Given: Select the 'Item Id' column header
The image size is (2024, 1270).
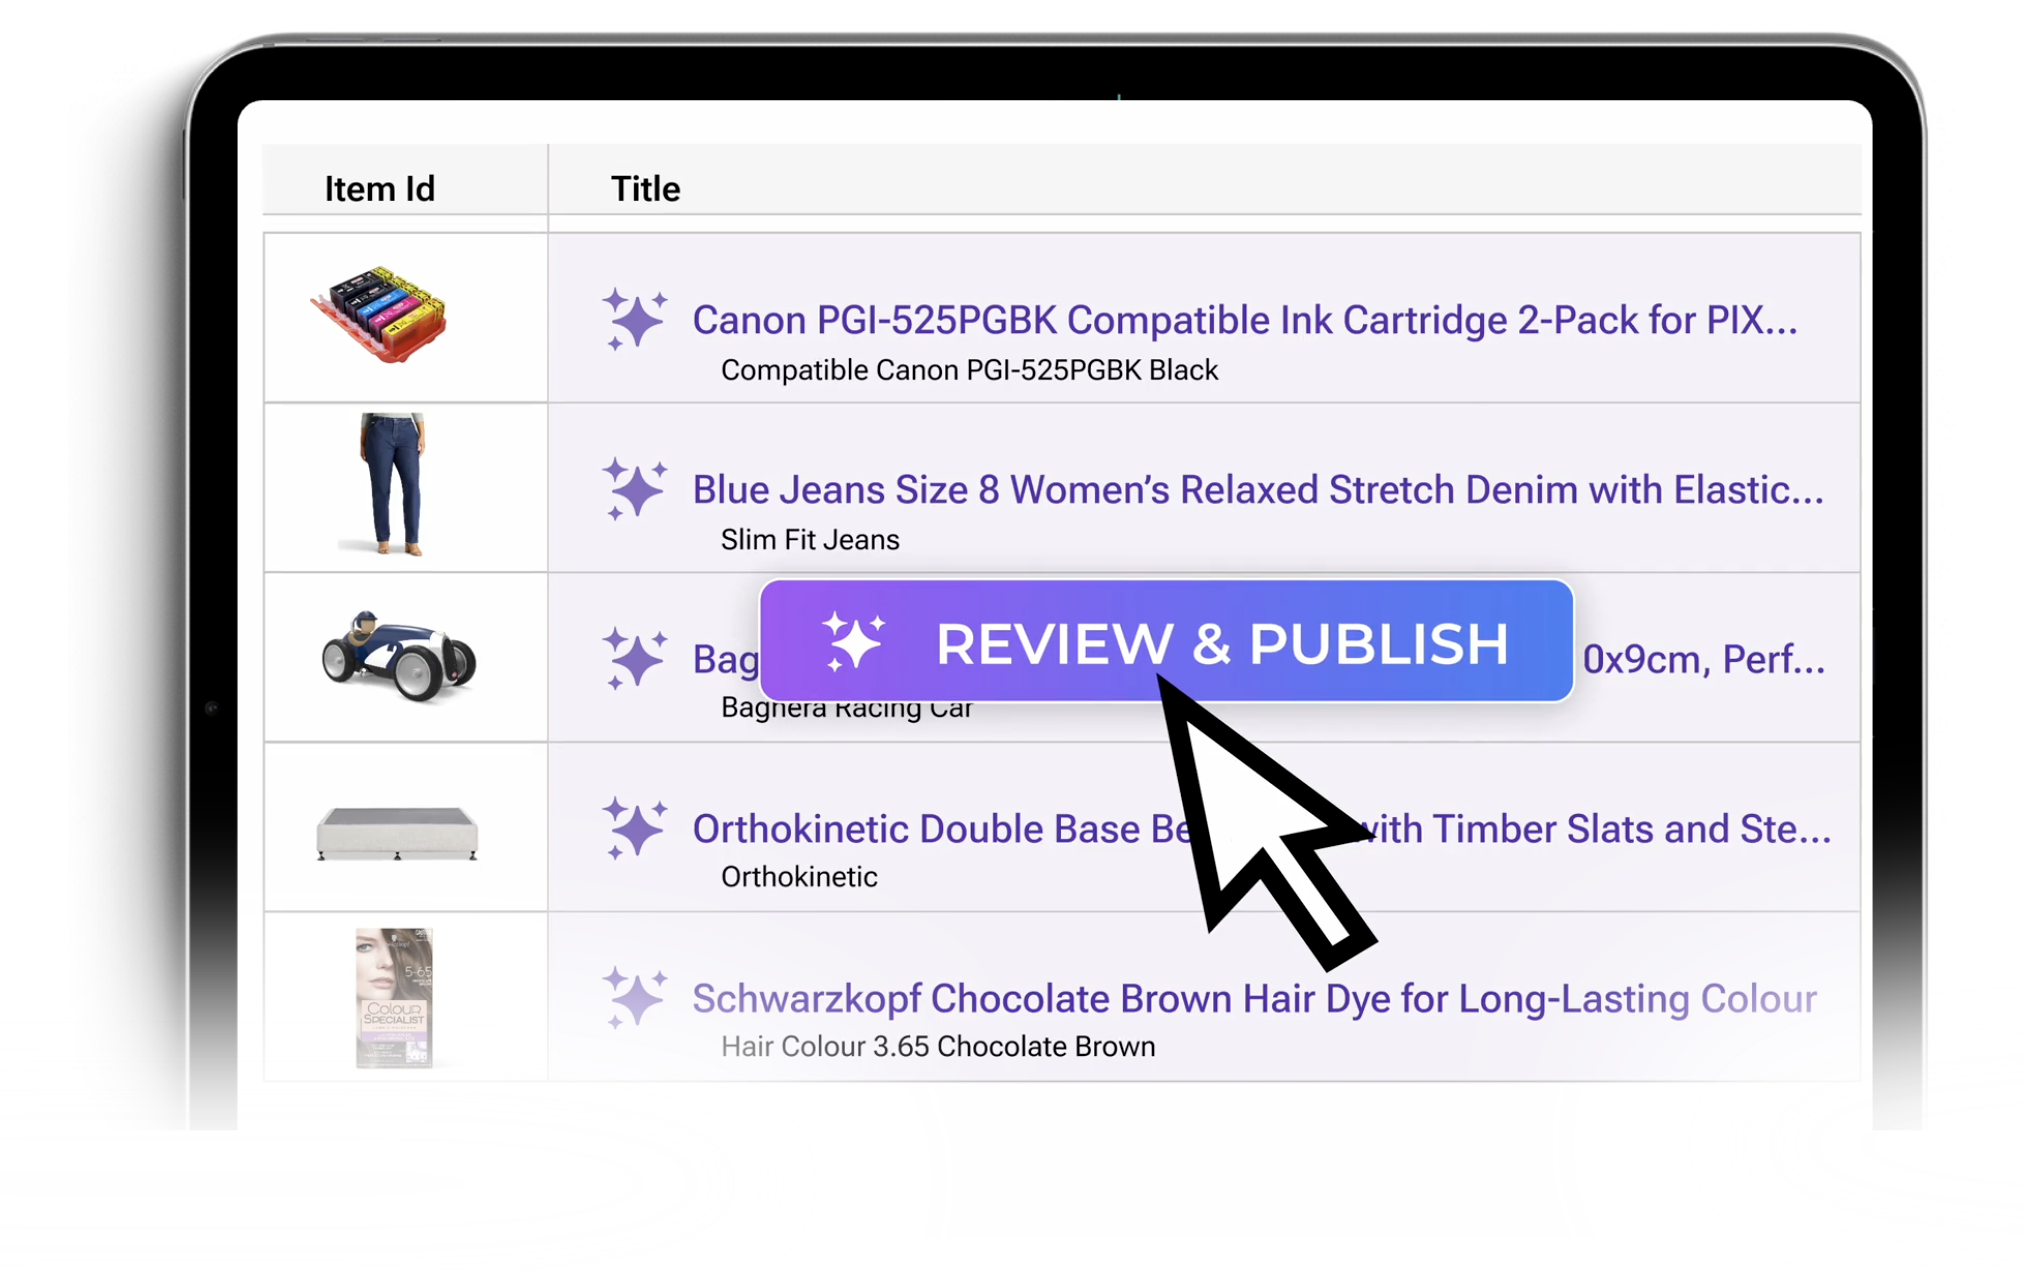Looking at the screenshot, I should pyautogui.click(x=380, y=189).
